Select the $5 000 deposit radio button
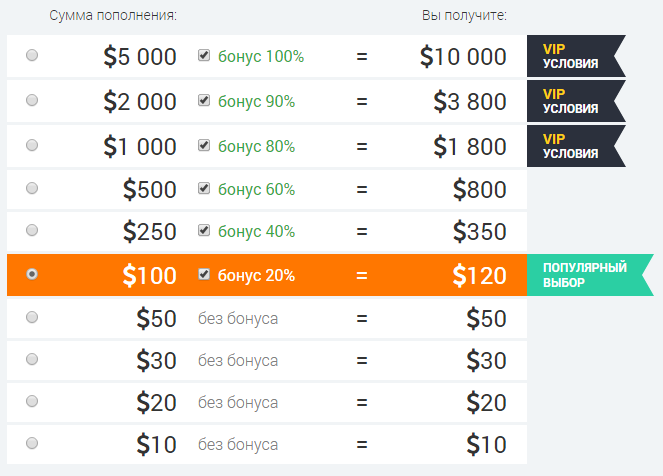663x476 pixels. coord(32,55)
